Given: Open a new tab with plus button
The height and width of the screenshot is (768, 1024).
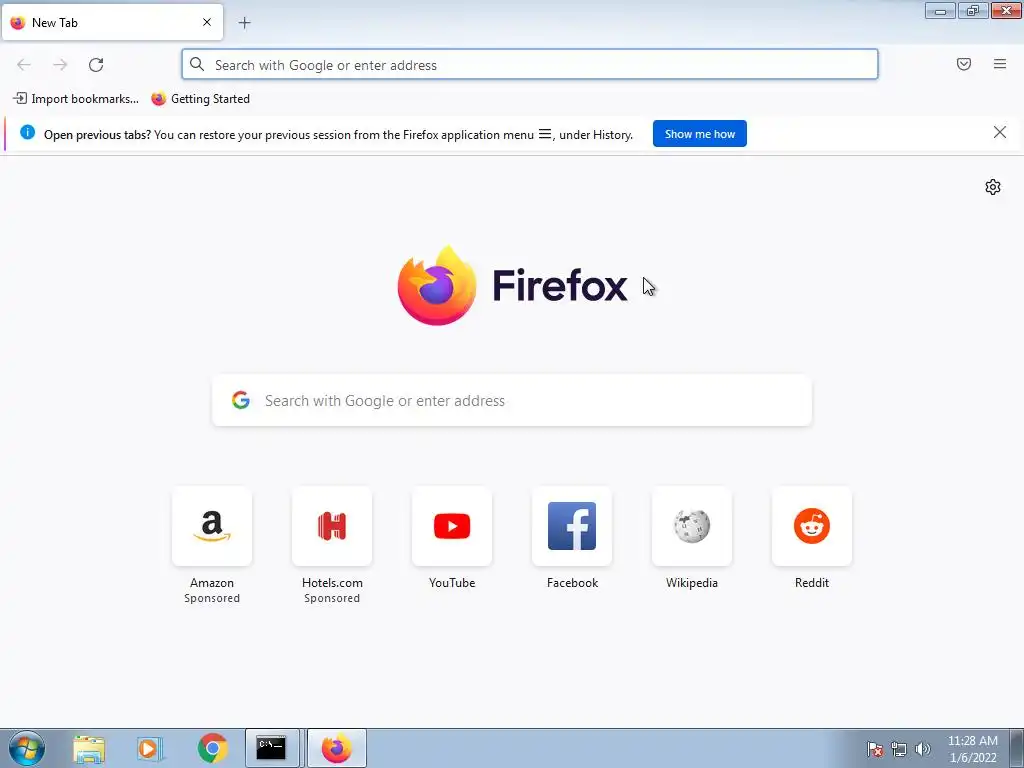Looking at the screenshot, I should pyautogui.click(x=244, y=23).
